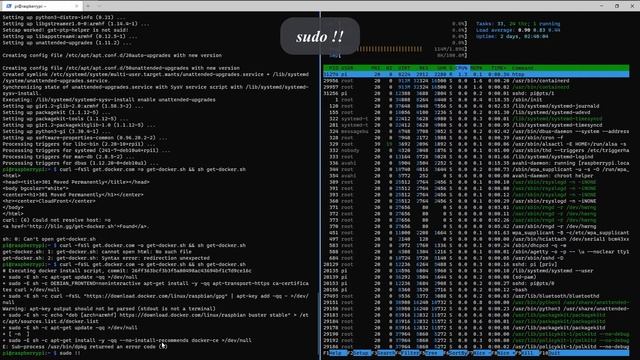Select the /usr/sbin/sshd -D process row
640x360 pixels.
[x=476, y=258]
